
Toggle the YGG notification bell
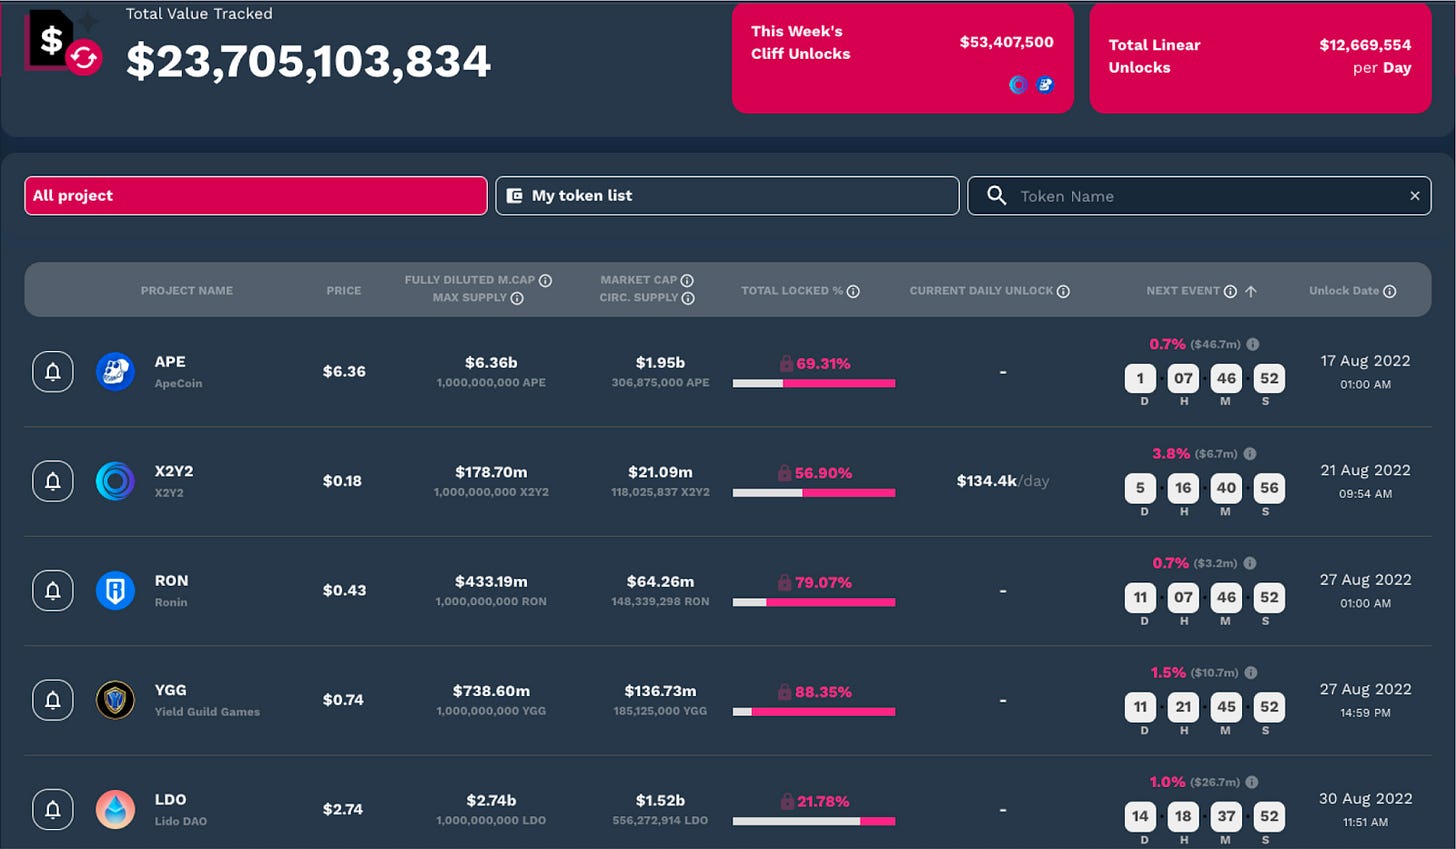(53, 700)
